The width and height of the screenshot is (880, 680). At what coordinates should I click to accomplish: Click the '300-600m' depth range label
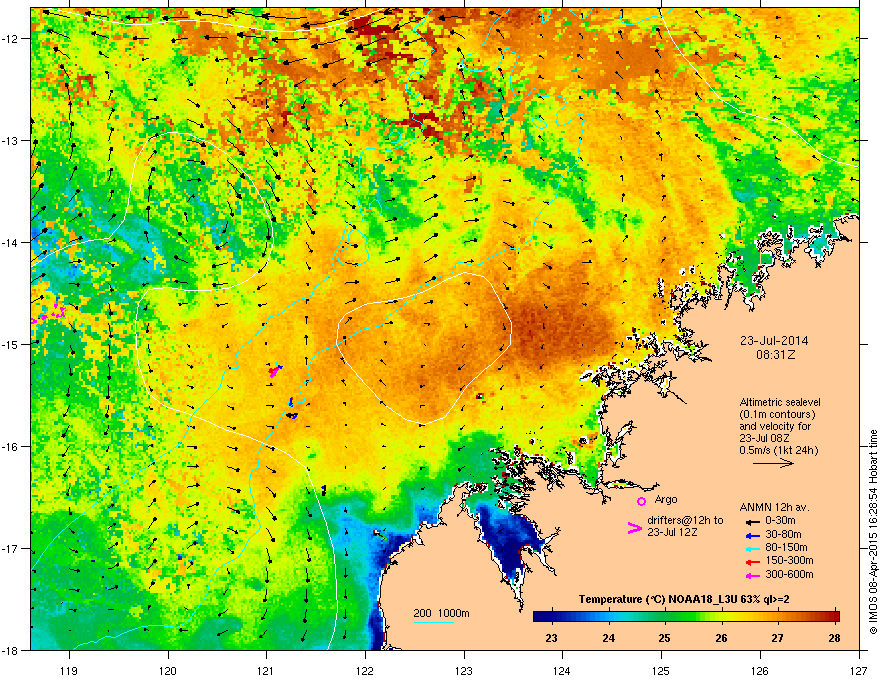pos(790,574)
